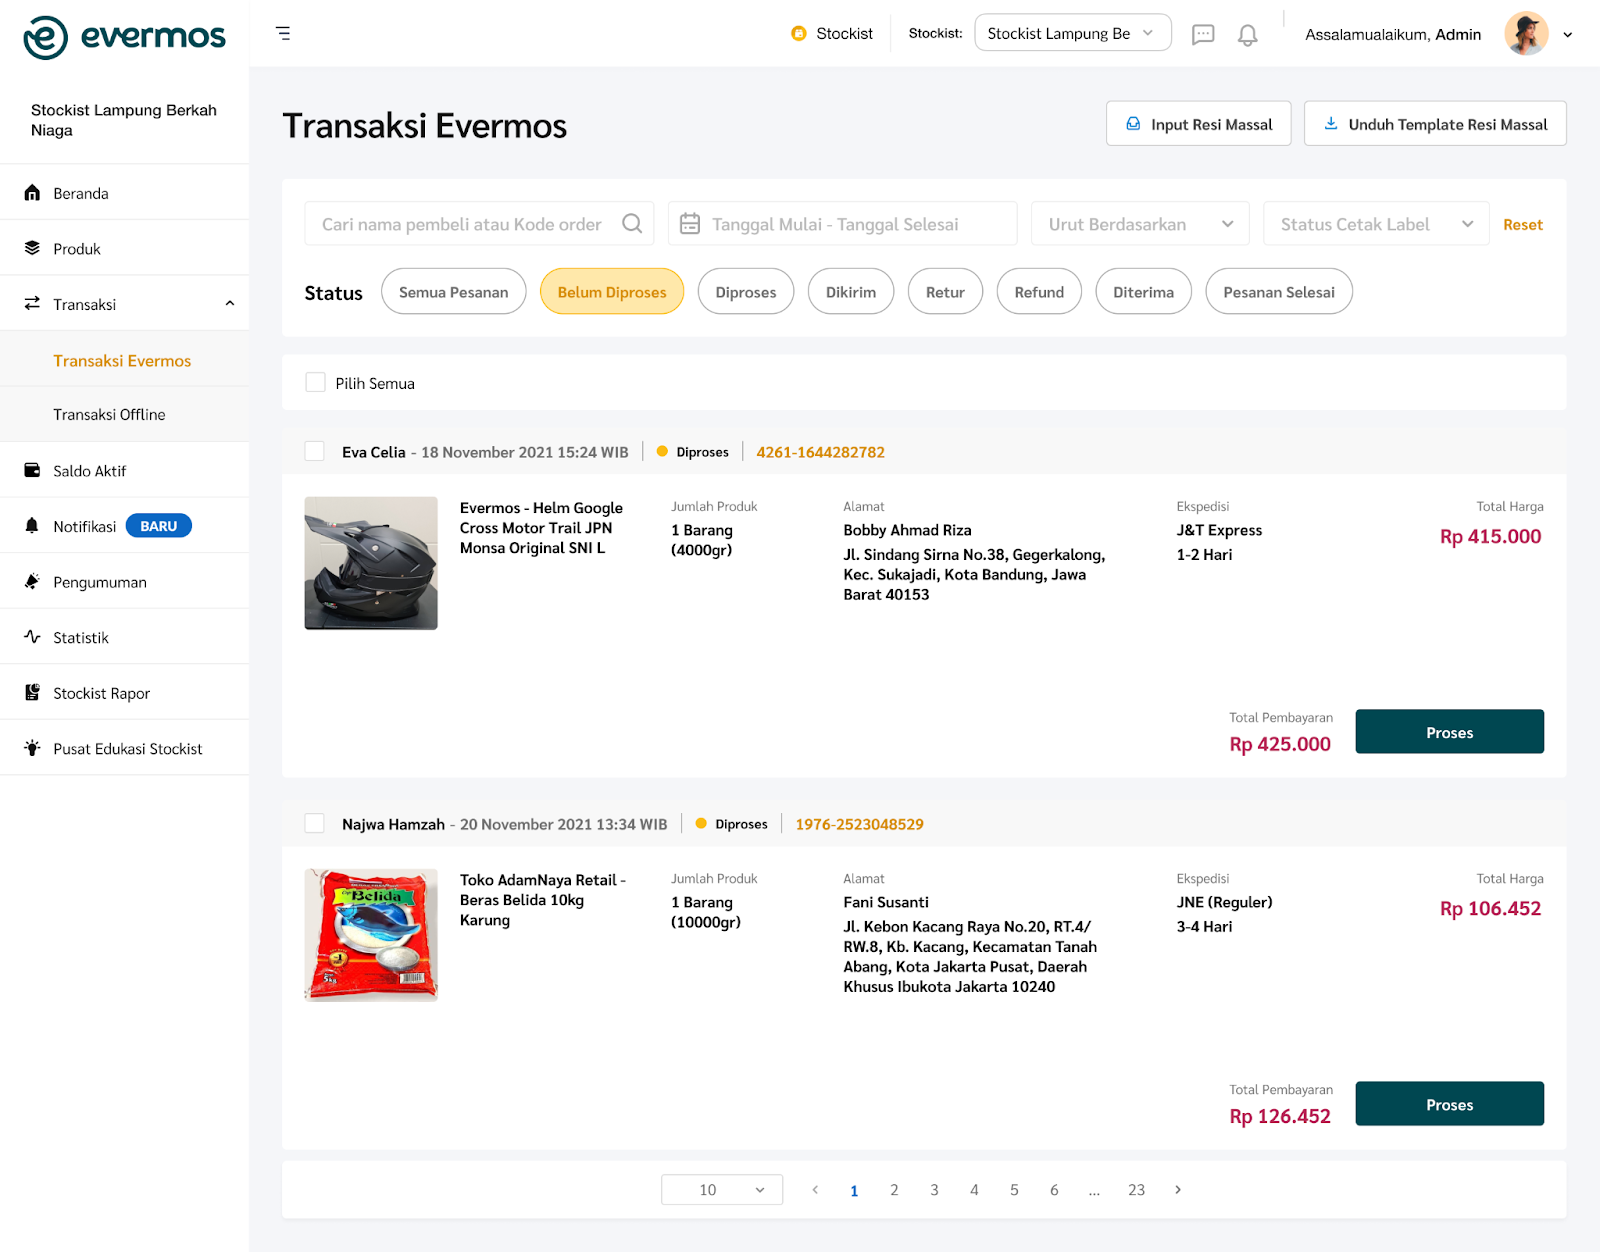
Task: Open the Pusat Edukasi Stockist icon
Action: (33, 747)
